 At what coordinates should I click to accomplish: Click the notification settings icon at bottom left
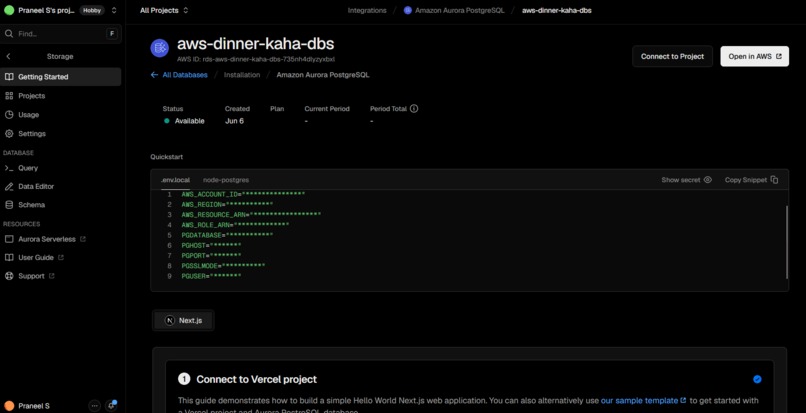click(111, 406)
